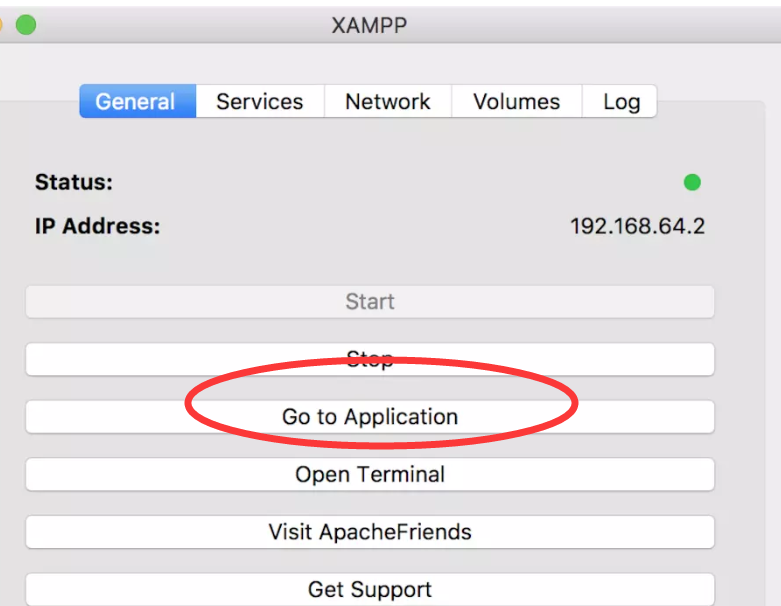Click the yellow minimize window button
The image size is (781, 606).
click(2, 25)
